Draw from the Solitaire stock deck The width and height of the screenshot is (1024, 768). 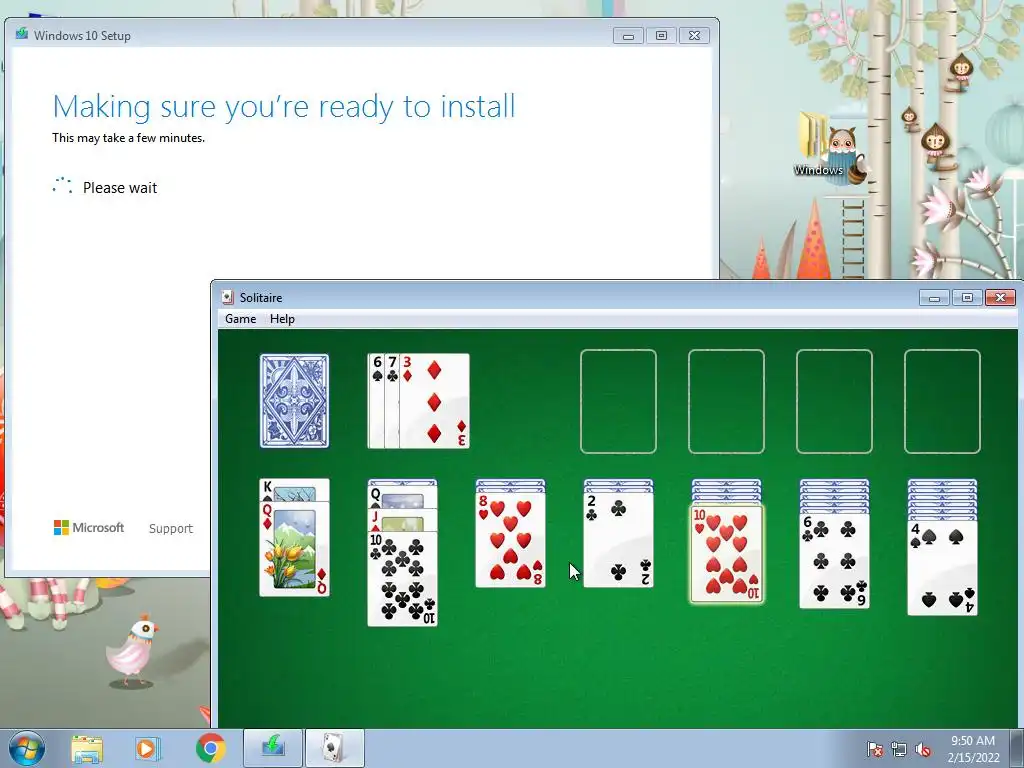point(295,401)
